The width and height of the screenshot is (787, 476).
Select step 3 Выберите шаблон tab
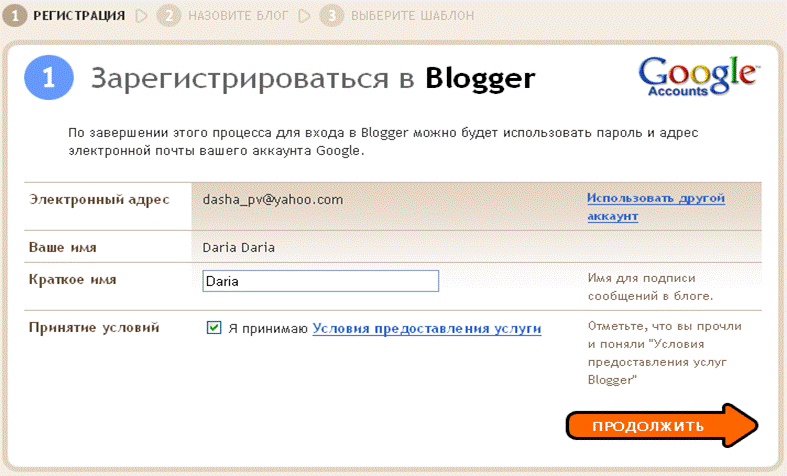click(397, 16)
